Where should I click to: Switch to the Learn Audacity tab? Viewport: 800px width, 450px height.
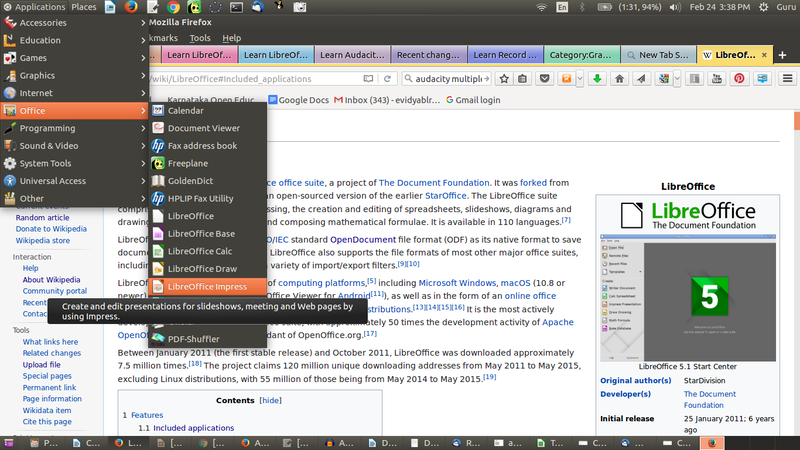coord(352,55)
